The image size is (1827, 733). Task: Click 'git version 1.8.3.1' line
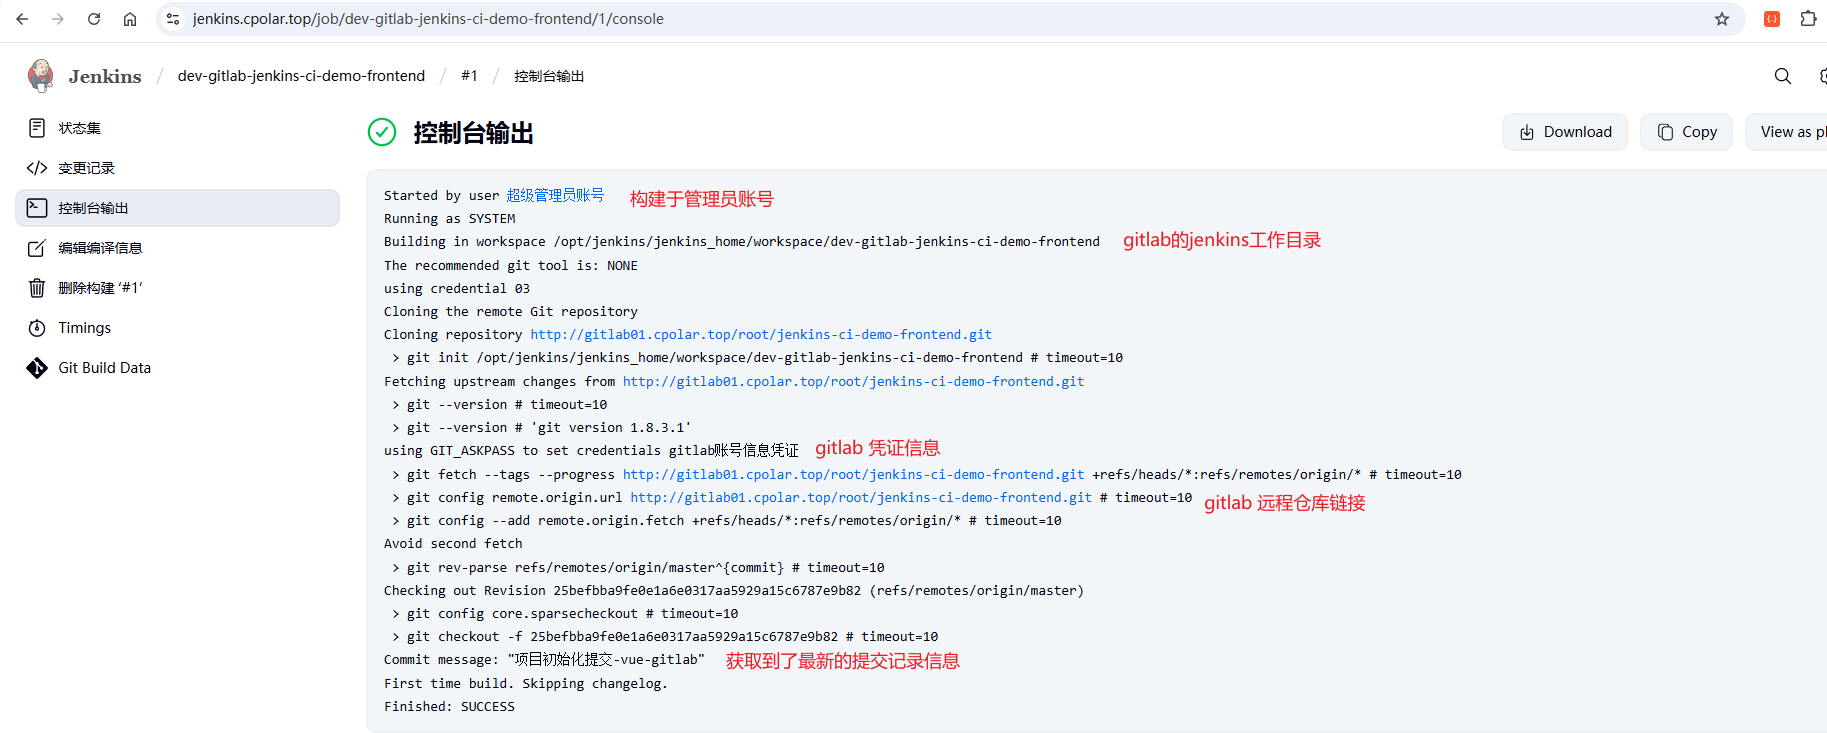[x=541, y=428]
